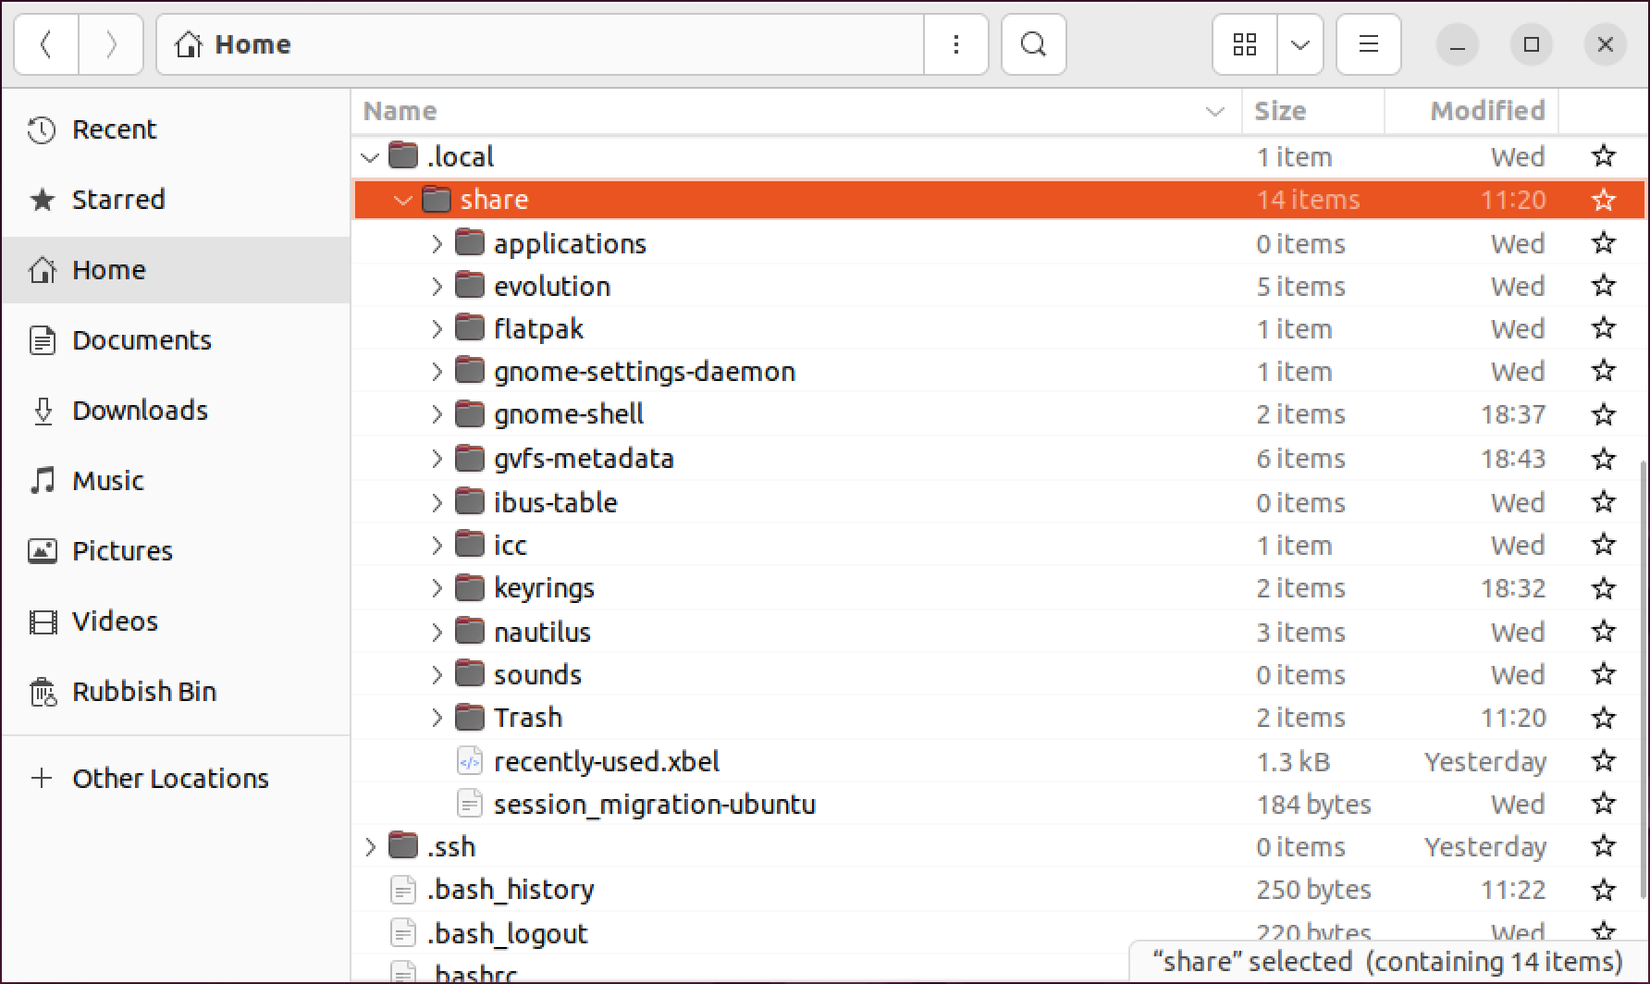The image size is (1650, 984).
Task: Sort files by the Size column
Action: click(1280, 110)
